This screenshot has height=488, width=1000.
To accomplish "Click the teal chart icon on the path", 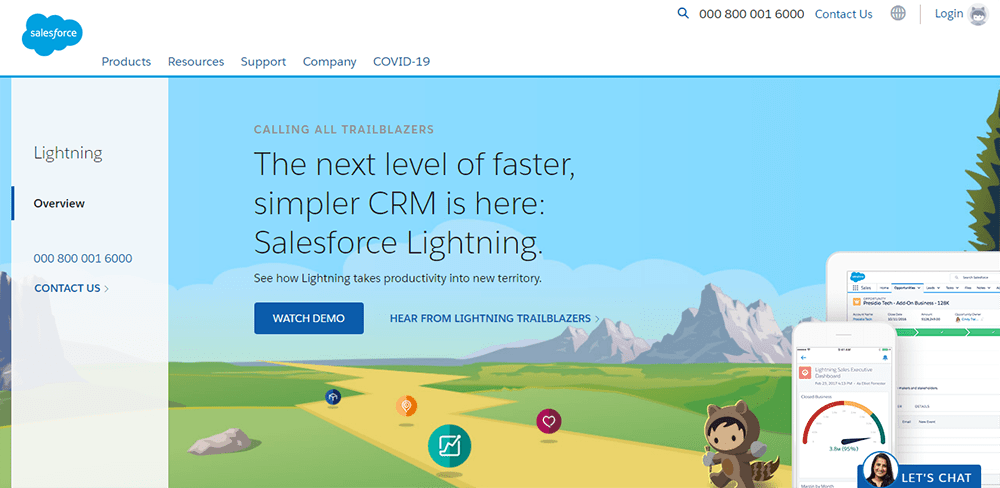I will point(450,445).
